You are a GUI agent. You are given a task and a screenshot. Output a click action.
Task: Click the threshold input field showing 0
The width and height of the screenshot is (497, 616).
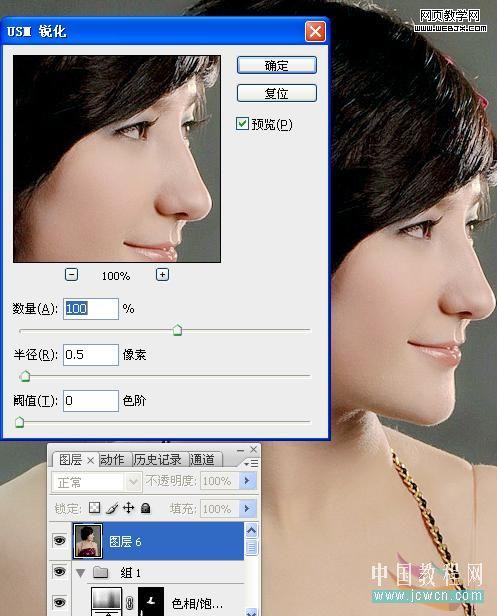pos(91,401)
